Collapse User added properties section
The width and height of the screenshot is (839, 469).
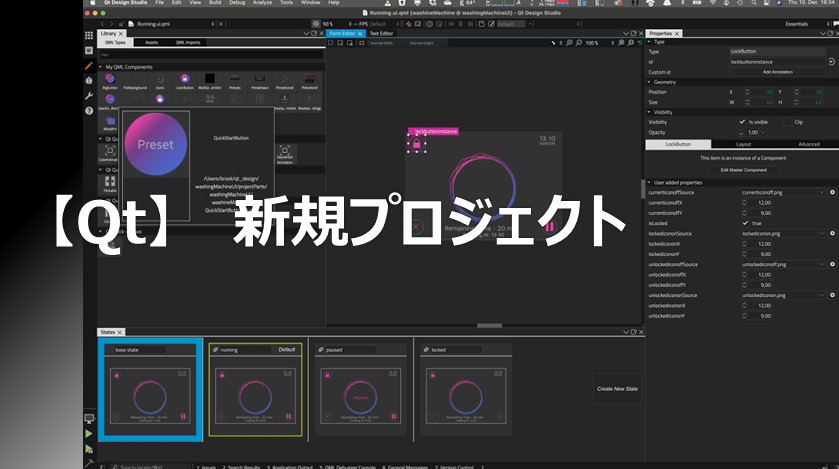click(649, 182)
